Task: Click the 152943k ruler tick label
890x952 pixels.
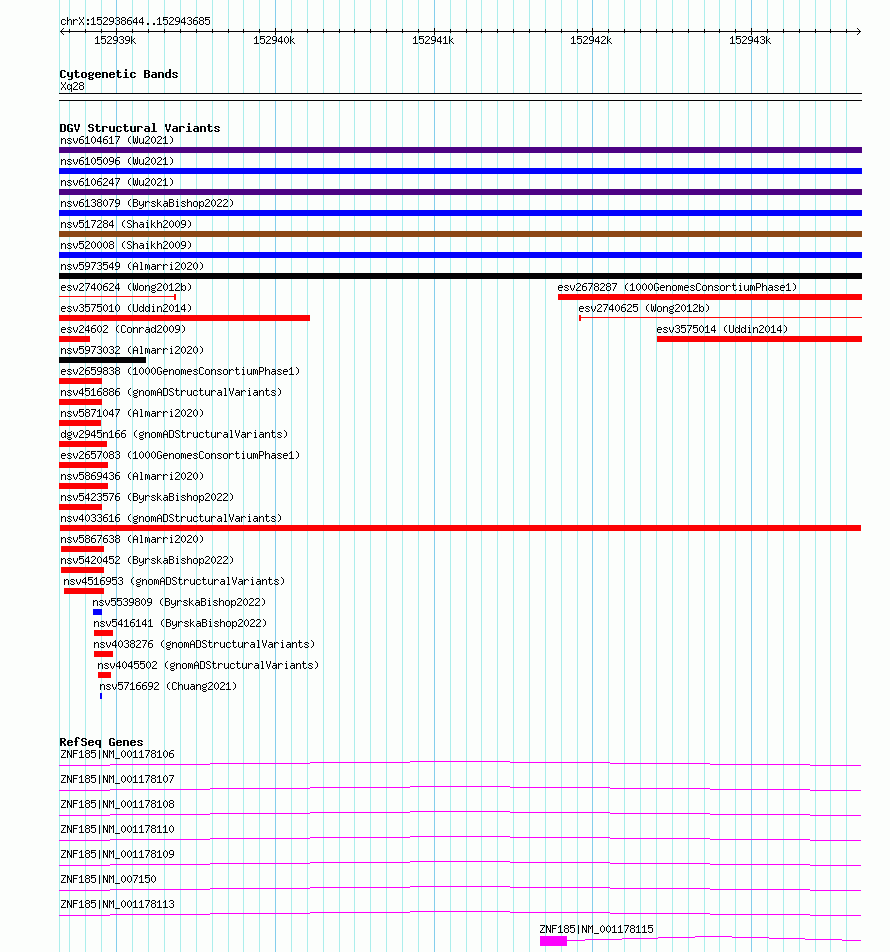Action: [750, 41]
